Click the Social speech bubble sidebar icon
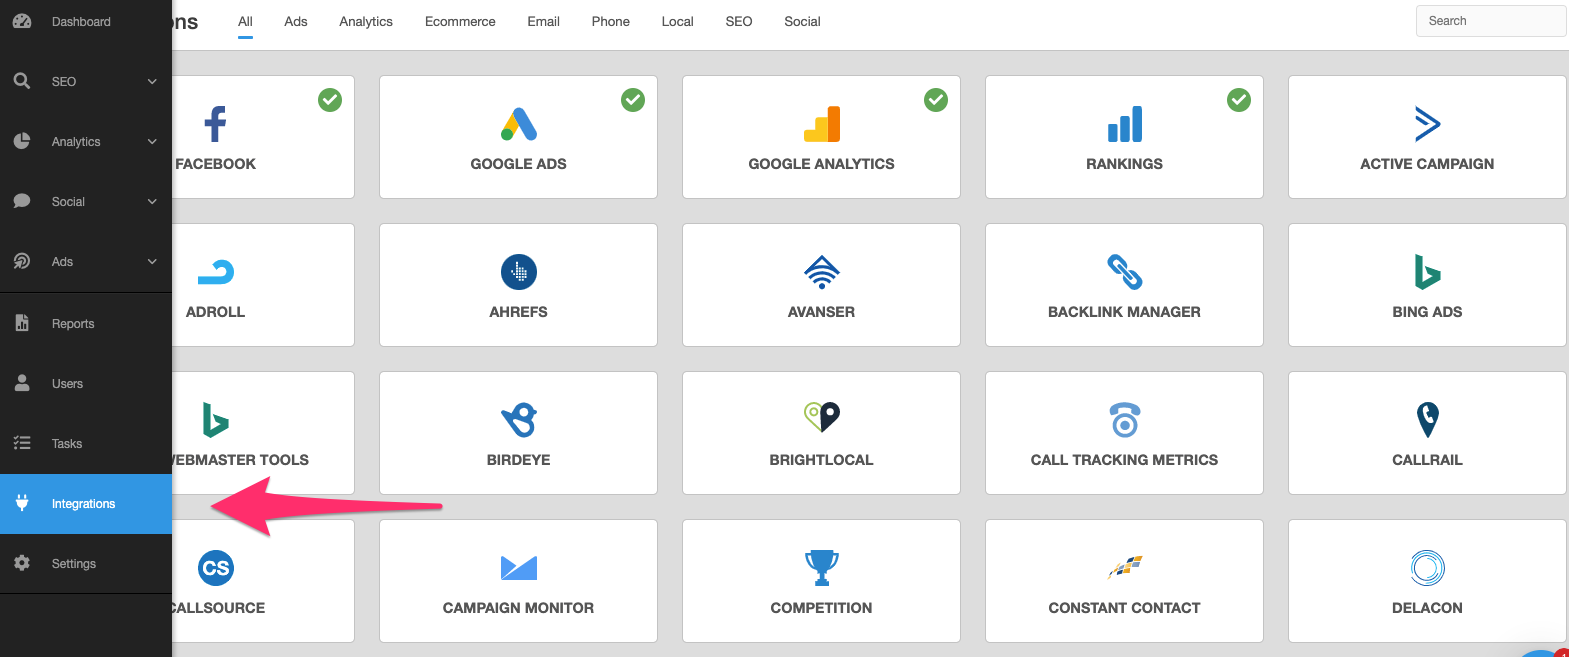The image size is (1569, 657). 22,201
